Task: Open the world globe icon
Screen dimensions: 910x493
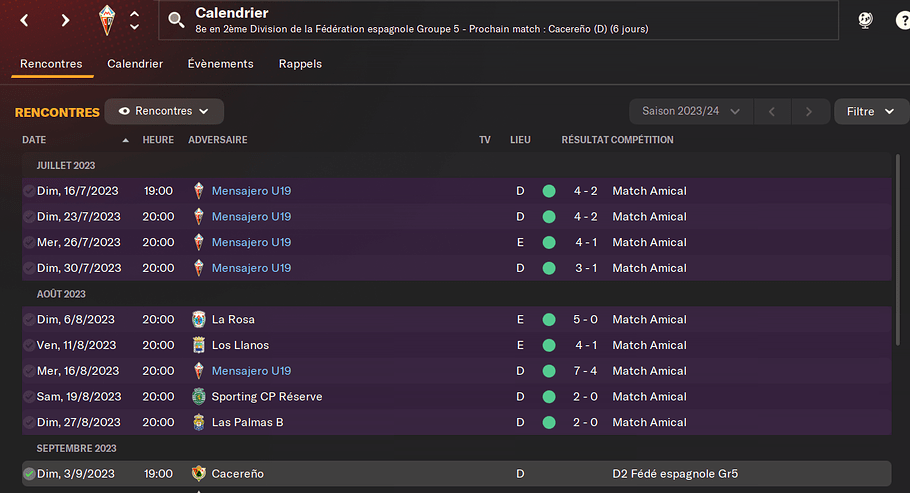Action: click(865, 20)
